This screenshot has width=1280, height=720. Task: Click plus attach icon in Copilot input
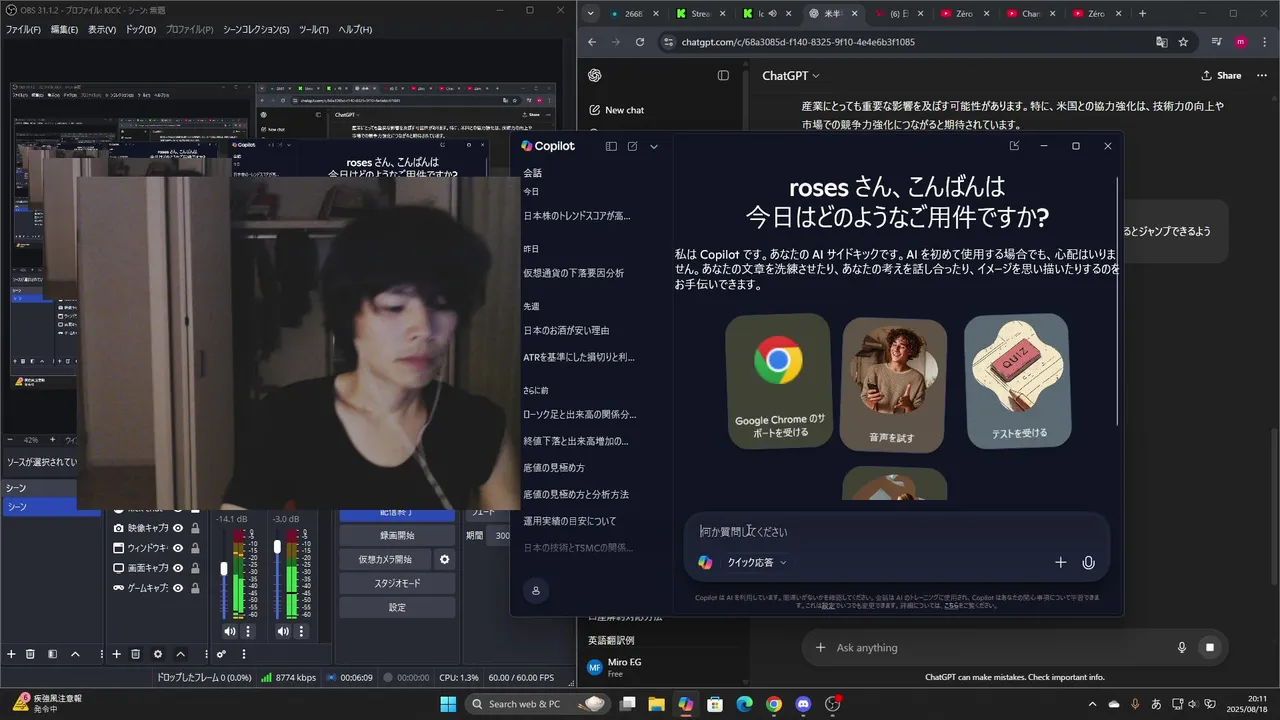click(1061, 563)
